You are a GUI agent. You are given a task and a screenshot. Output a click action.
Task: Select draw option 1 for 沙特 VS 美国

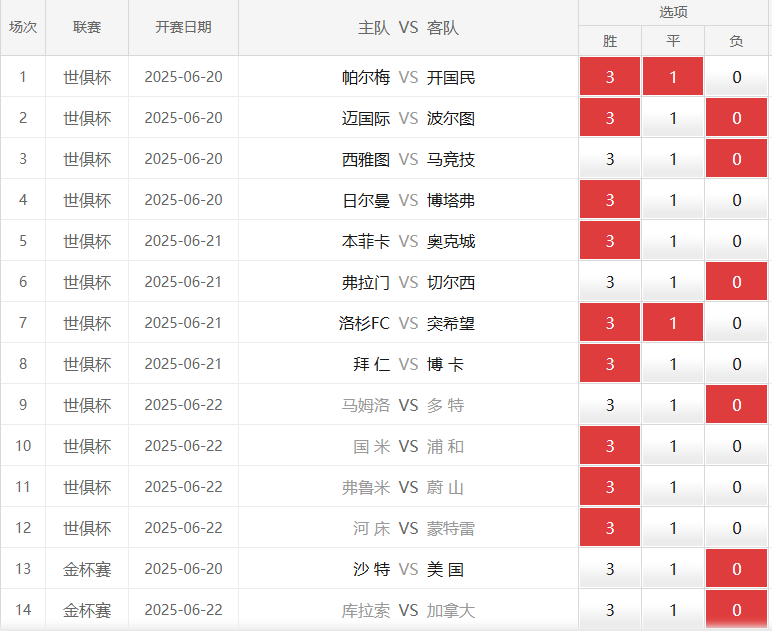click(x=673, y=569)
